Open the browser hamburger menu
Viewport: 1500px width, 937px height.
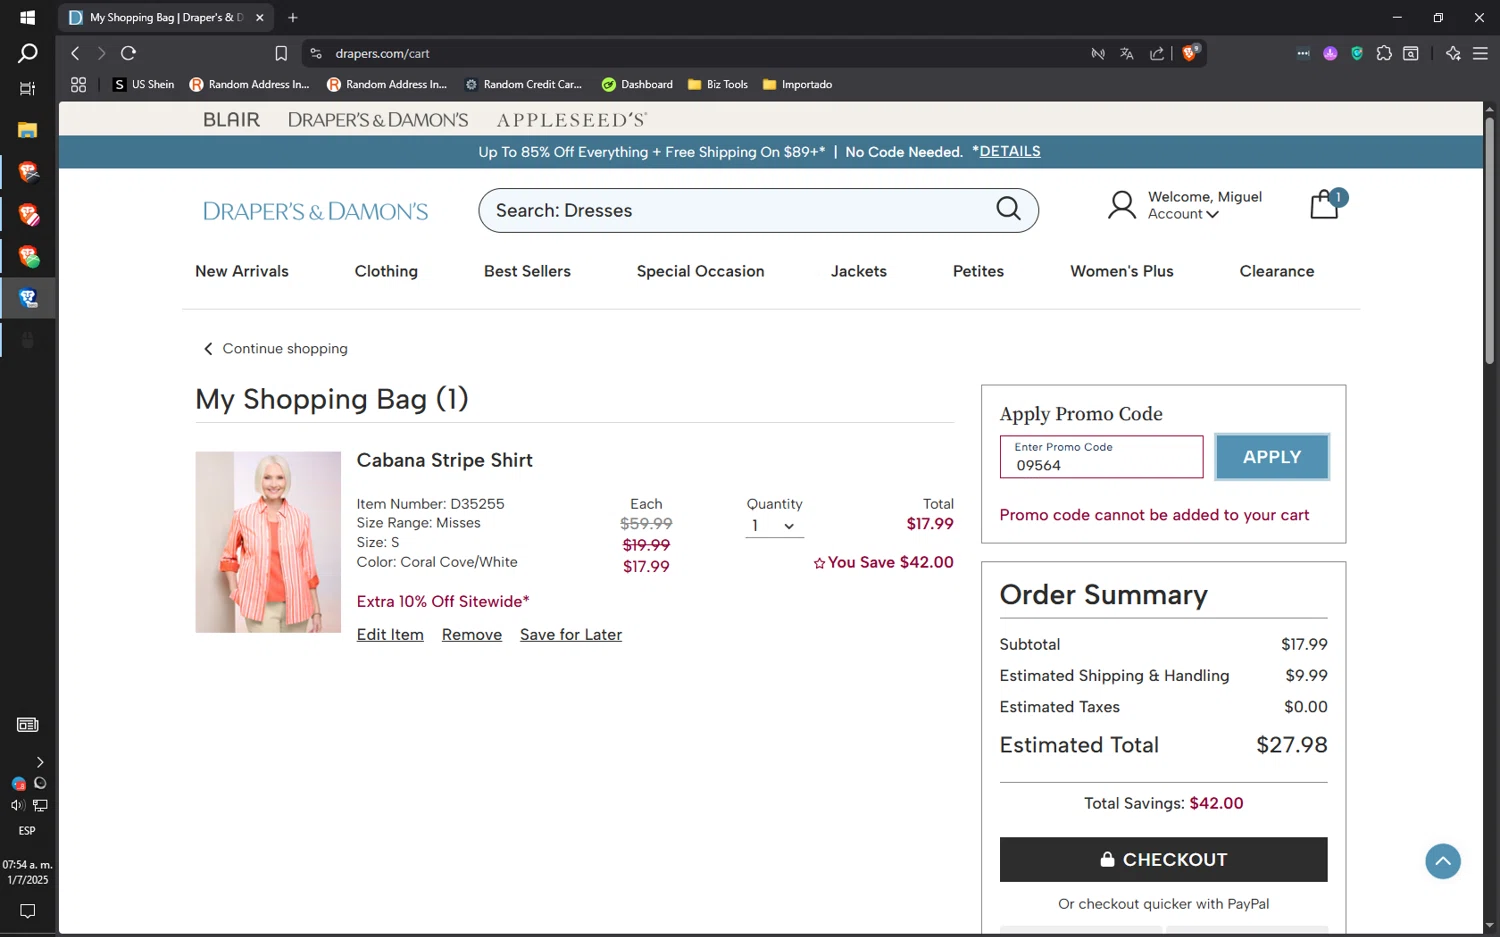click(1480, 53)
